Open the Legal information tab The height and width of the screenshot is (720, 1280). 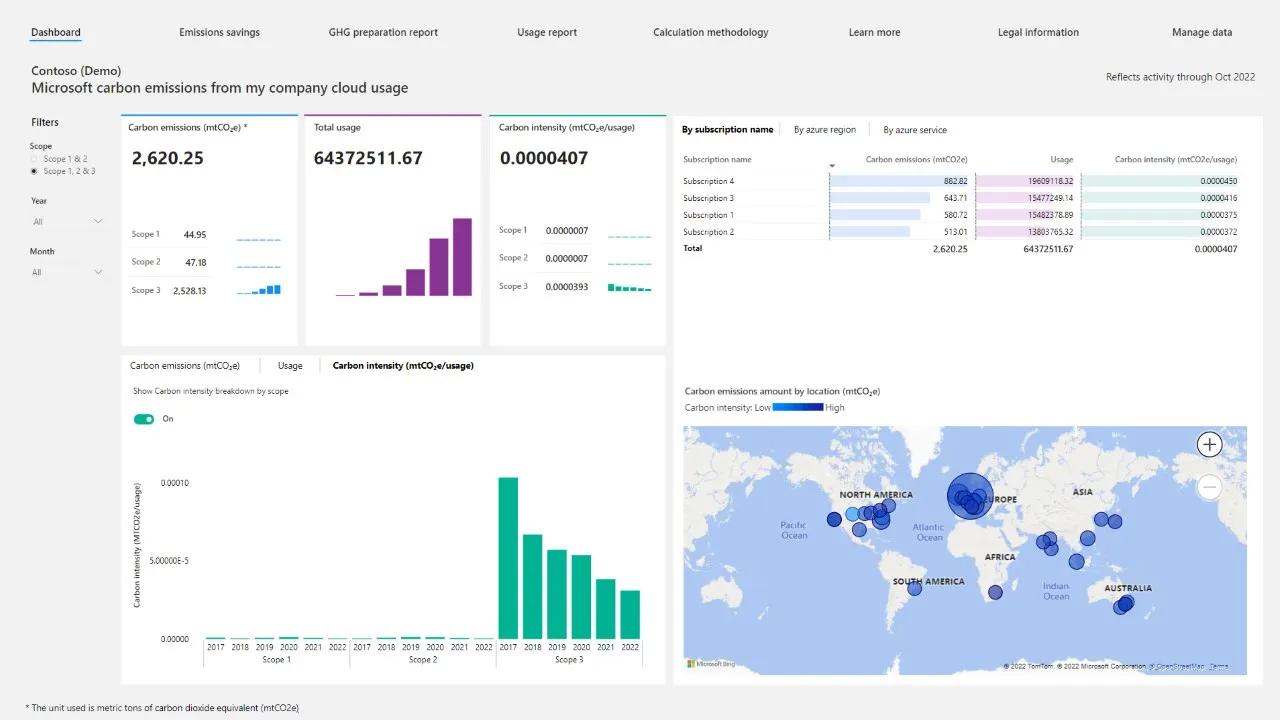(x=1038, y=32)
